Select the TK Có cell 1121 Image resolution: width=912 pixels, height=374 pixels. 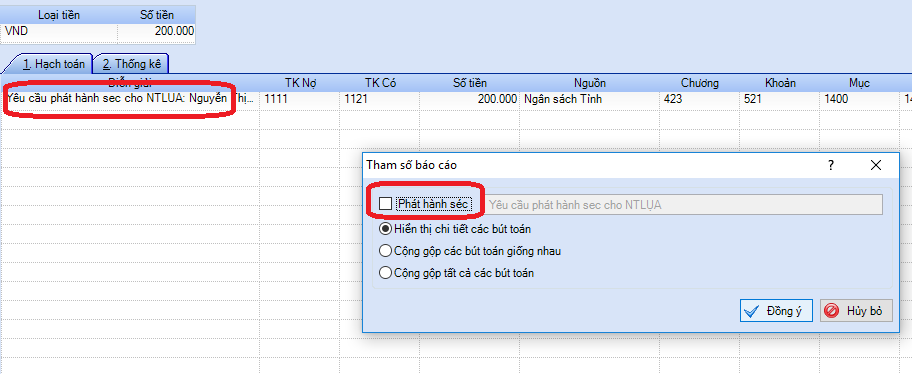coord(380,100)
